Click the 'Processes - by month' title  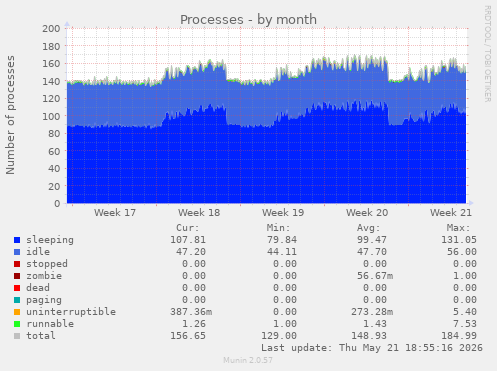pos(248,20)
